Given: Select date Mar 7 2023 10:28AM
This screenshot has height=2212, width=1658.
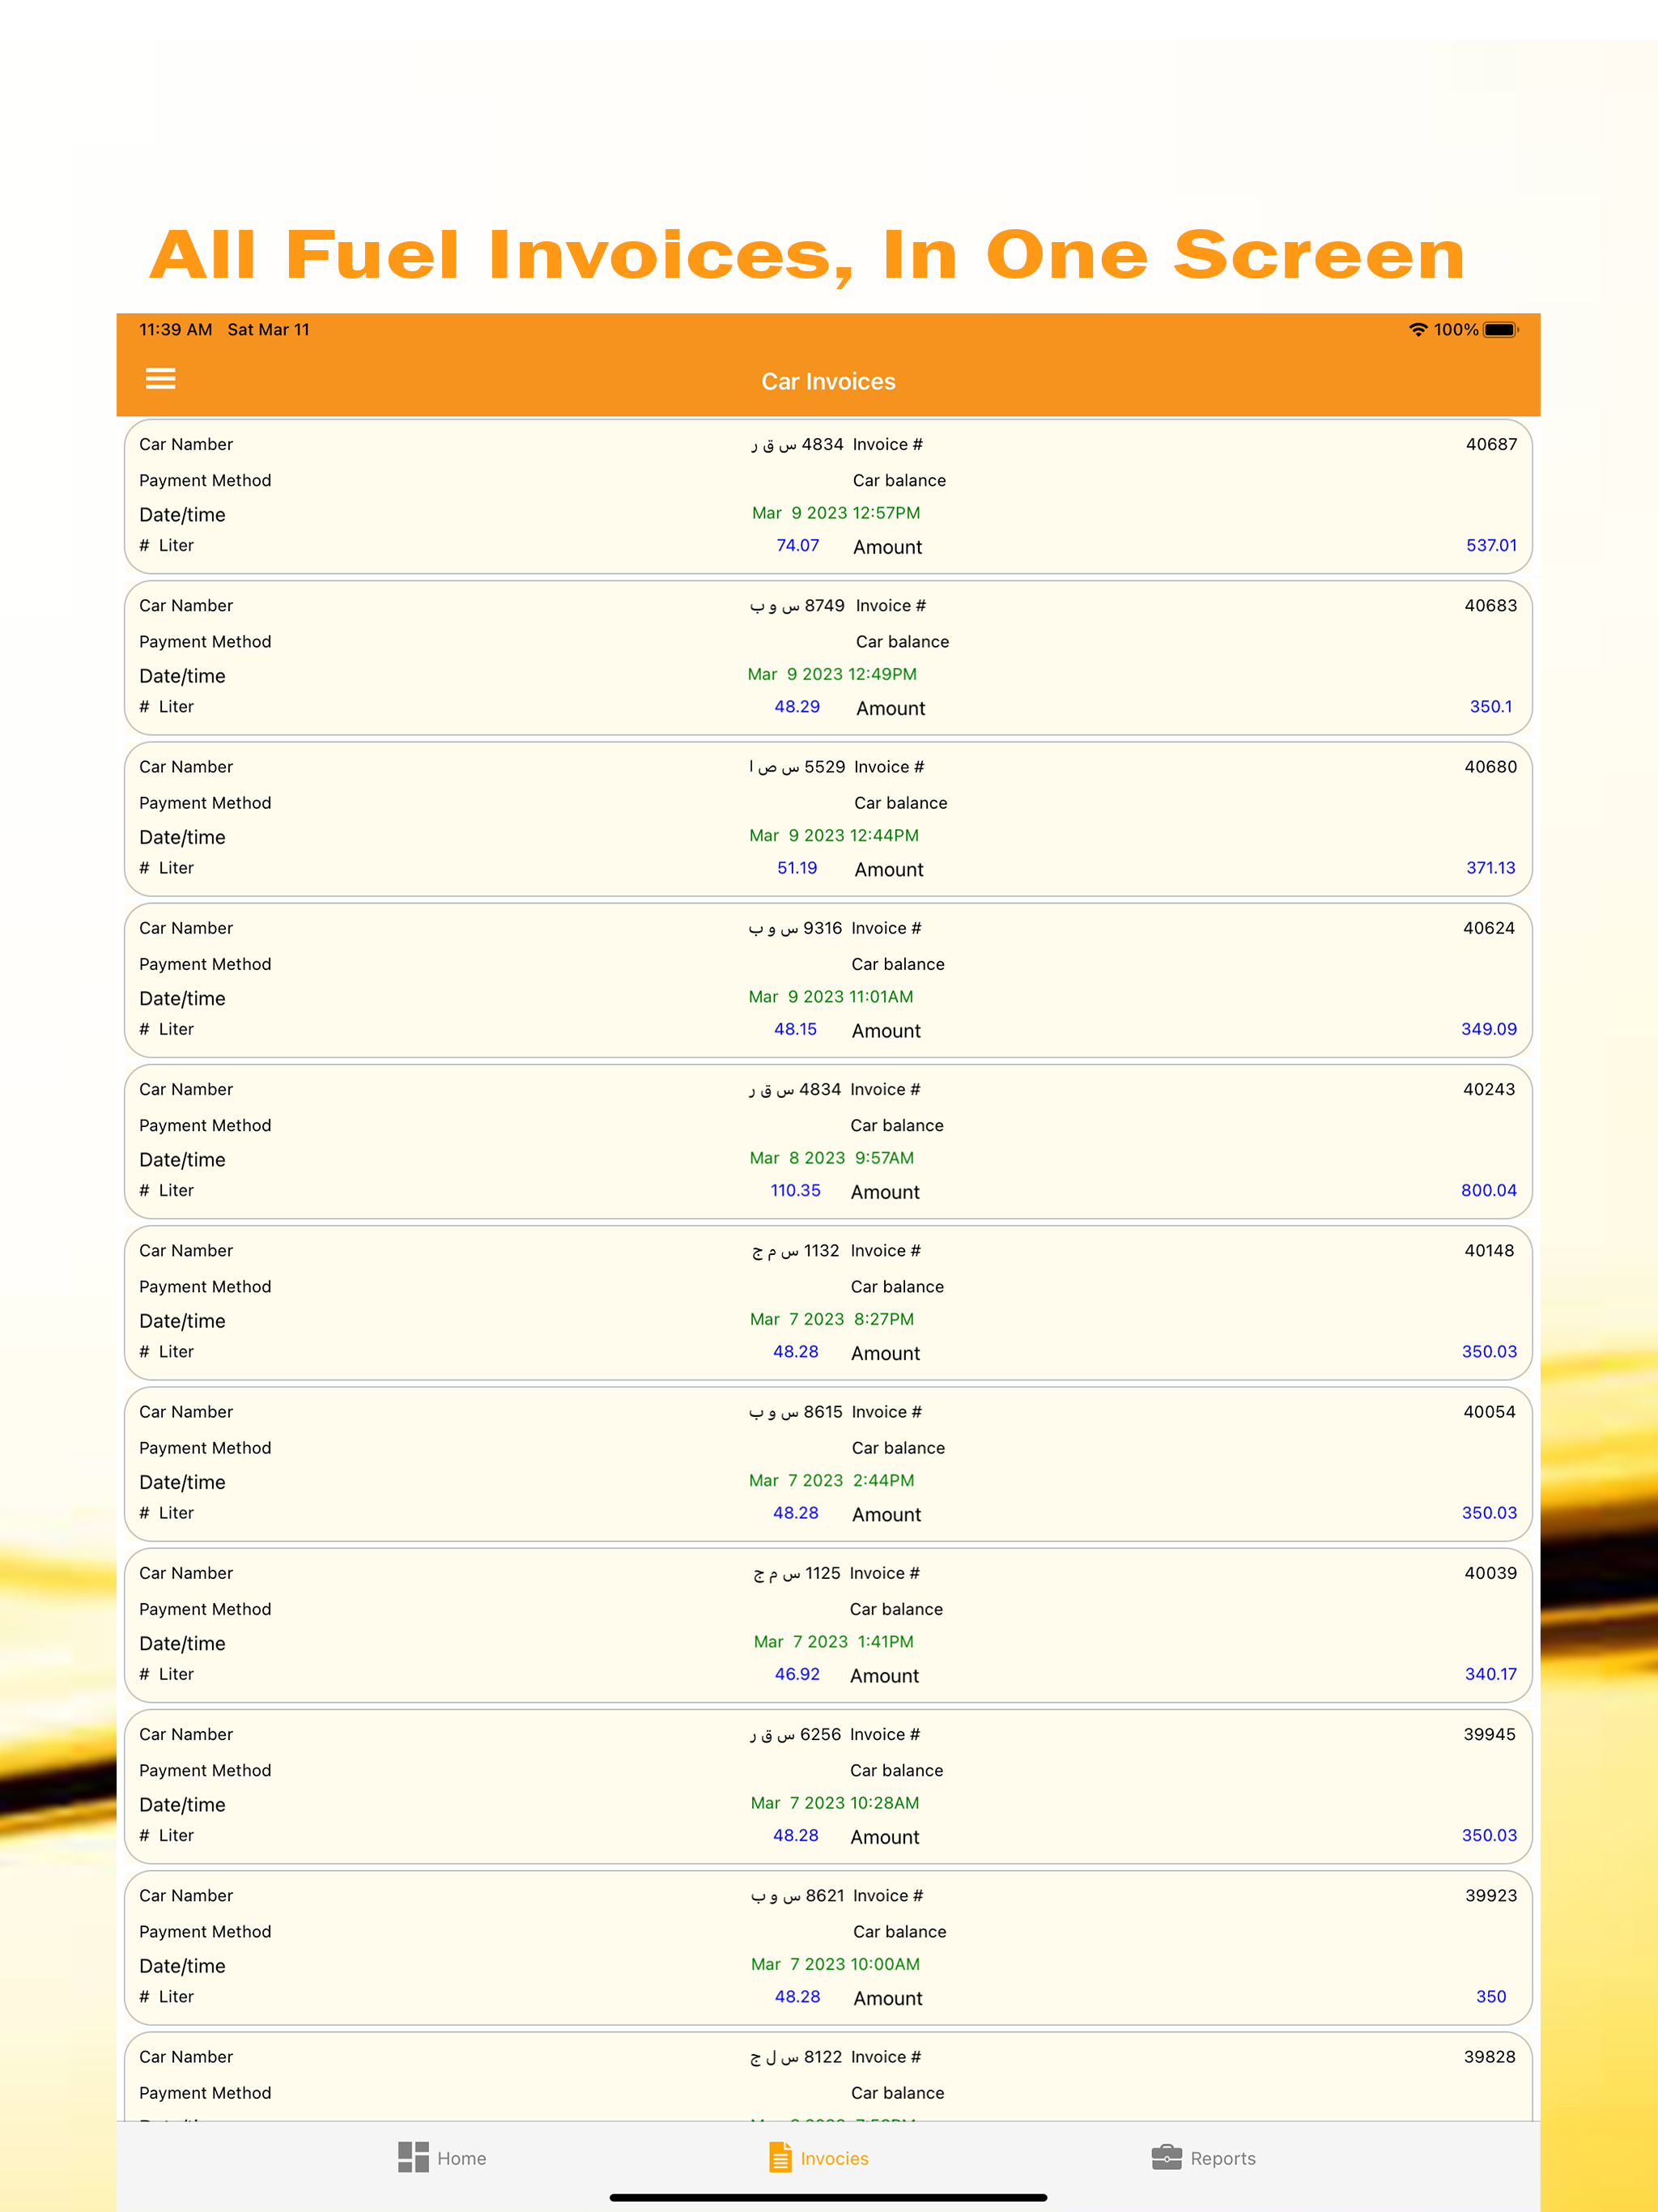Looking at the screenshot, I should [x=835, y=1803].
